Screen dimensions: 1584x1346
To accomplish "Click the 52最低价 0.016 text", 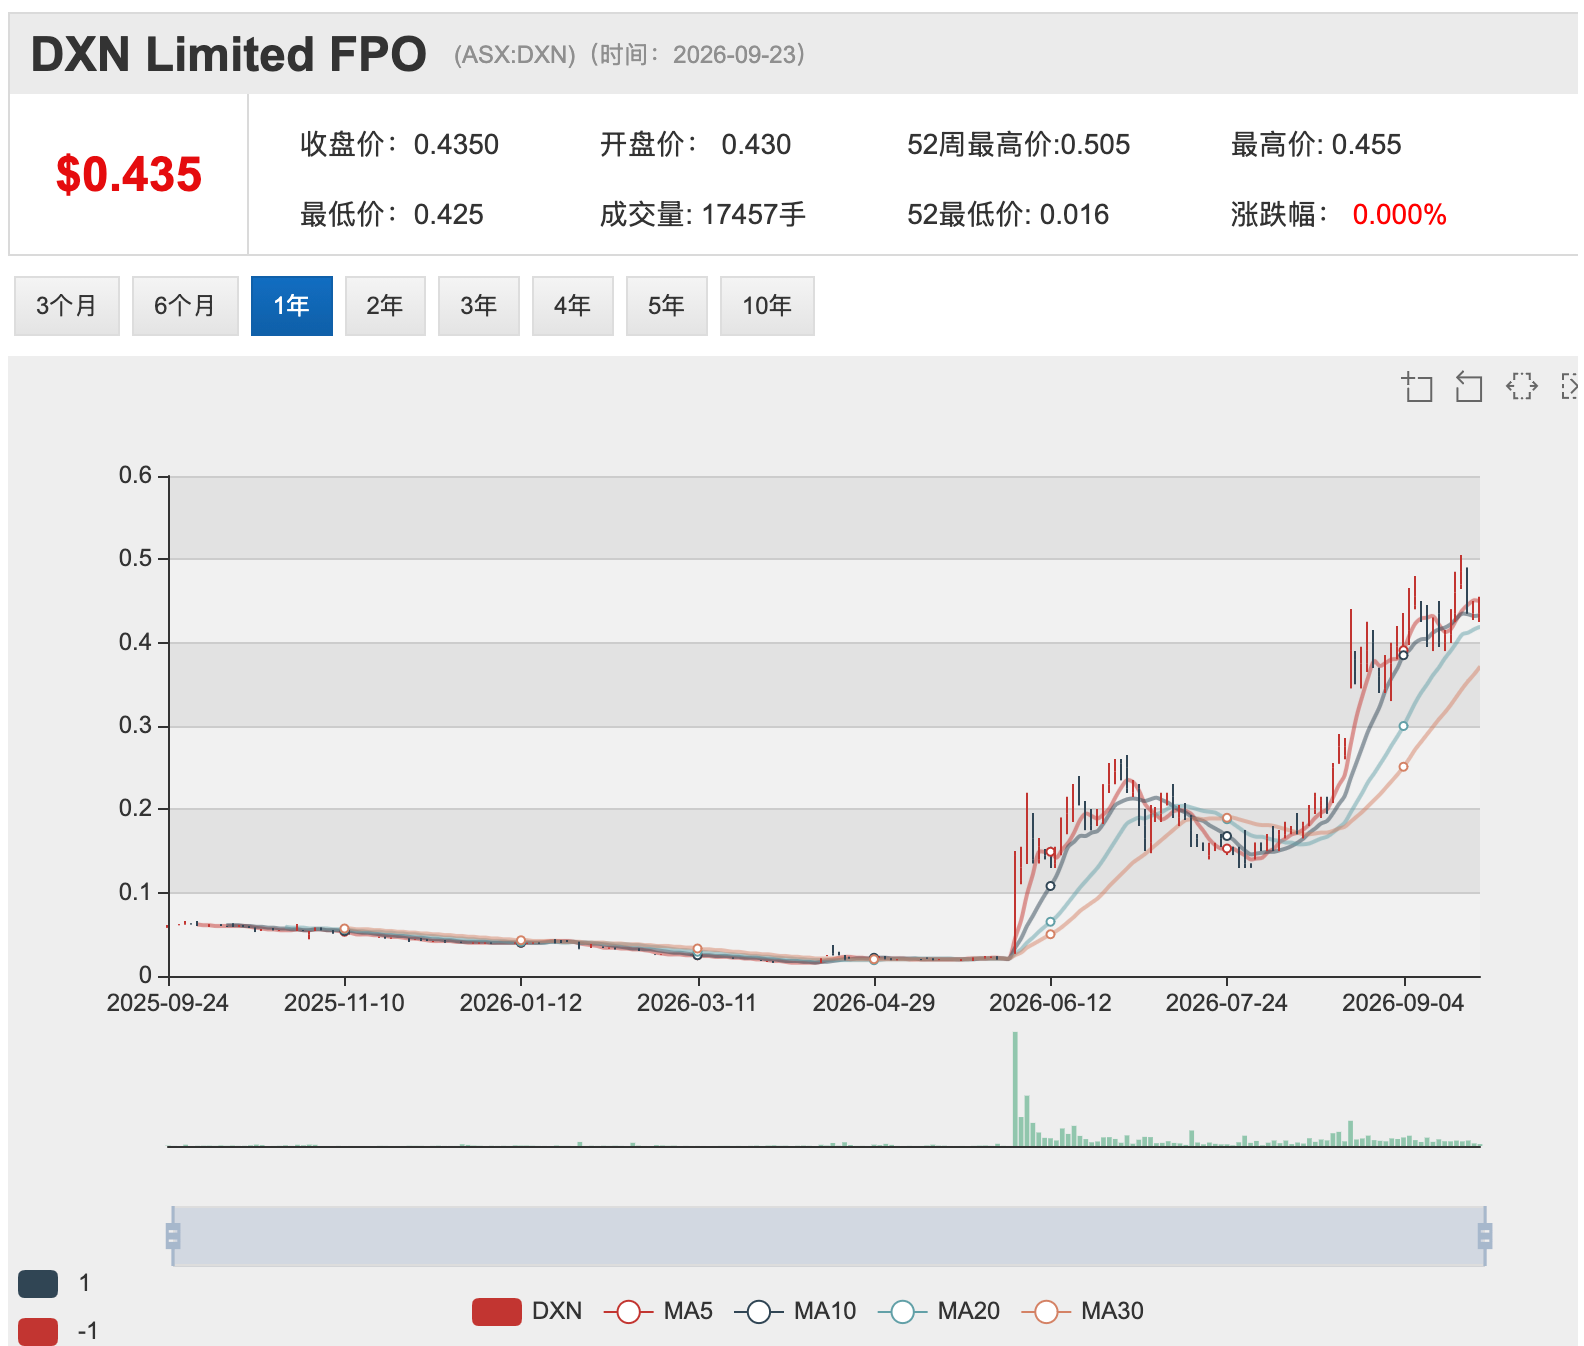I will pos(1008,215).
